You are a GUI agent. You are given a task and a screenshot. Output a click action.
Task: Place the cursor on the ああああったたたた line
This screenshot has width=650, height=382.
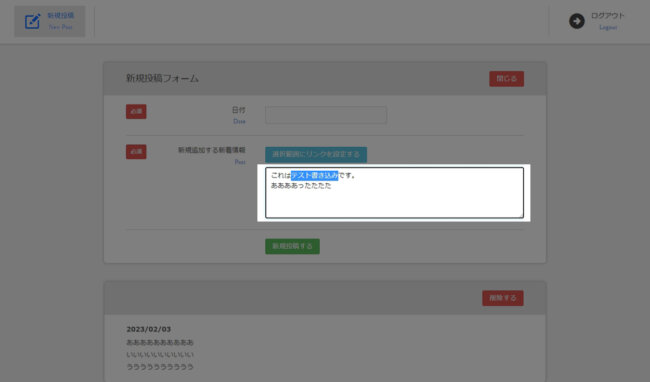(301, 186)
